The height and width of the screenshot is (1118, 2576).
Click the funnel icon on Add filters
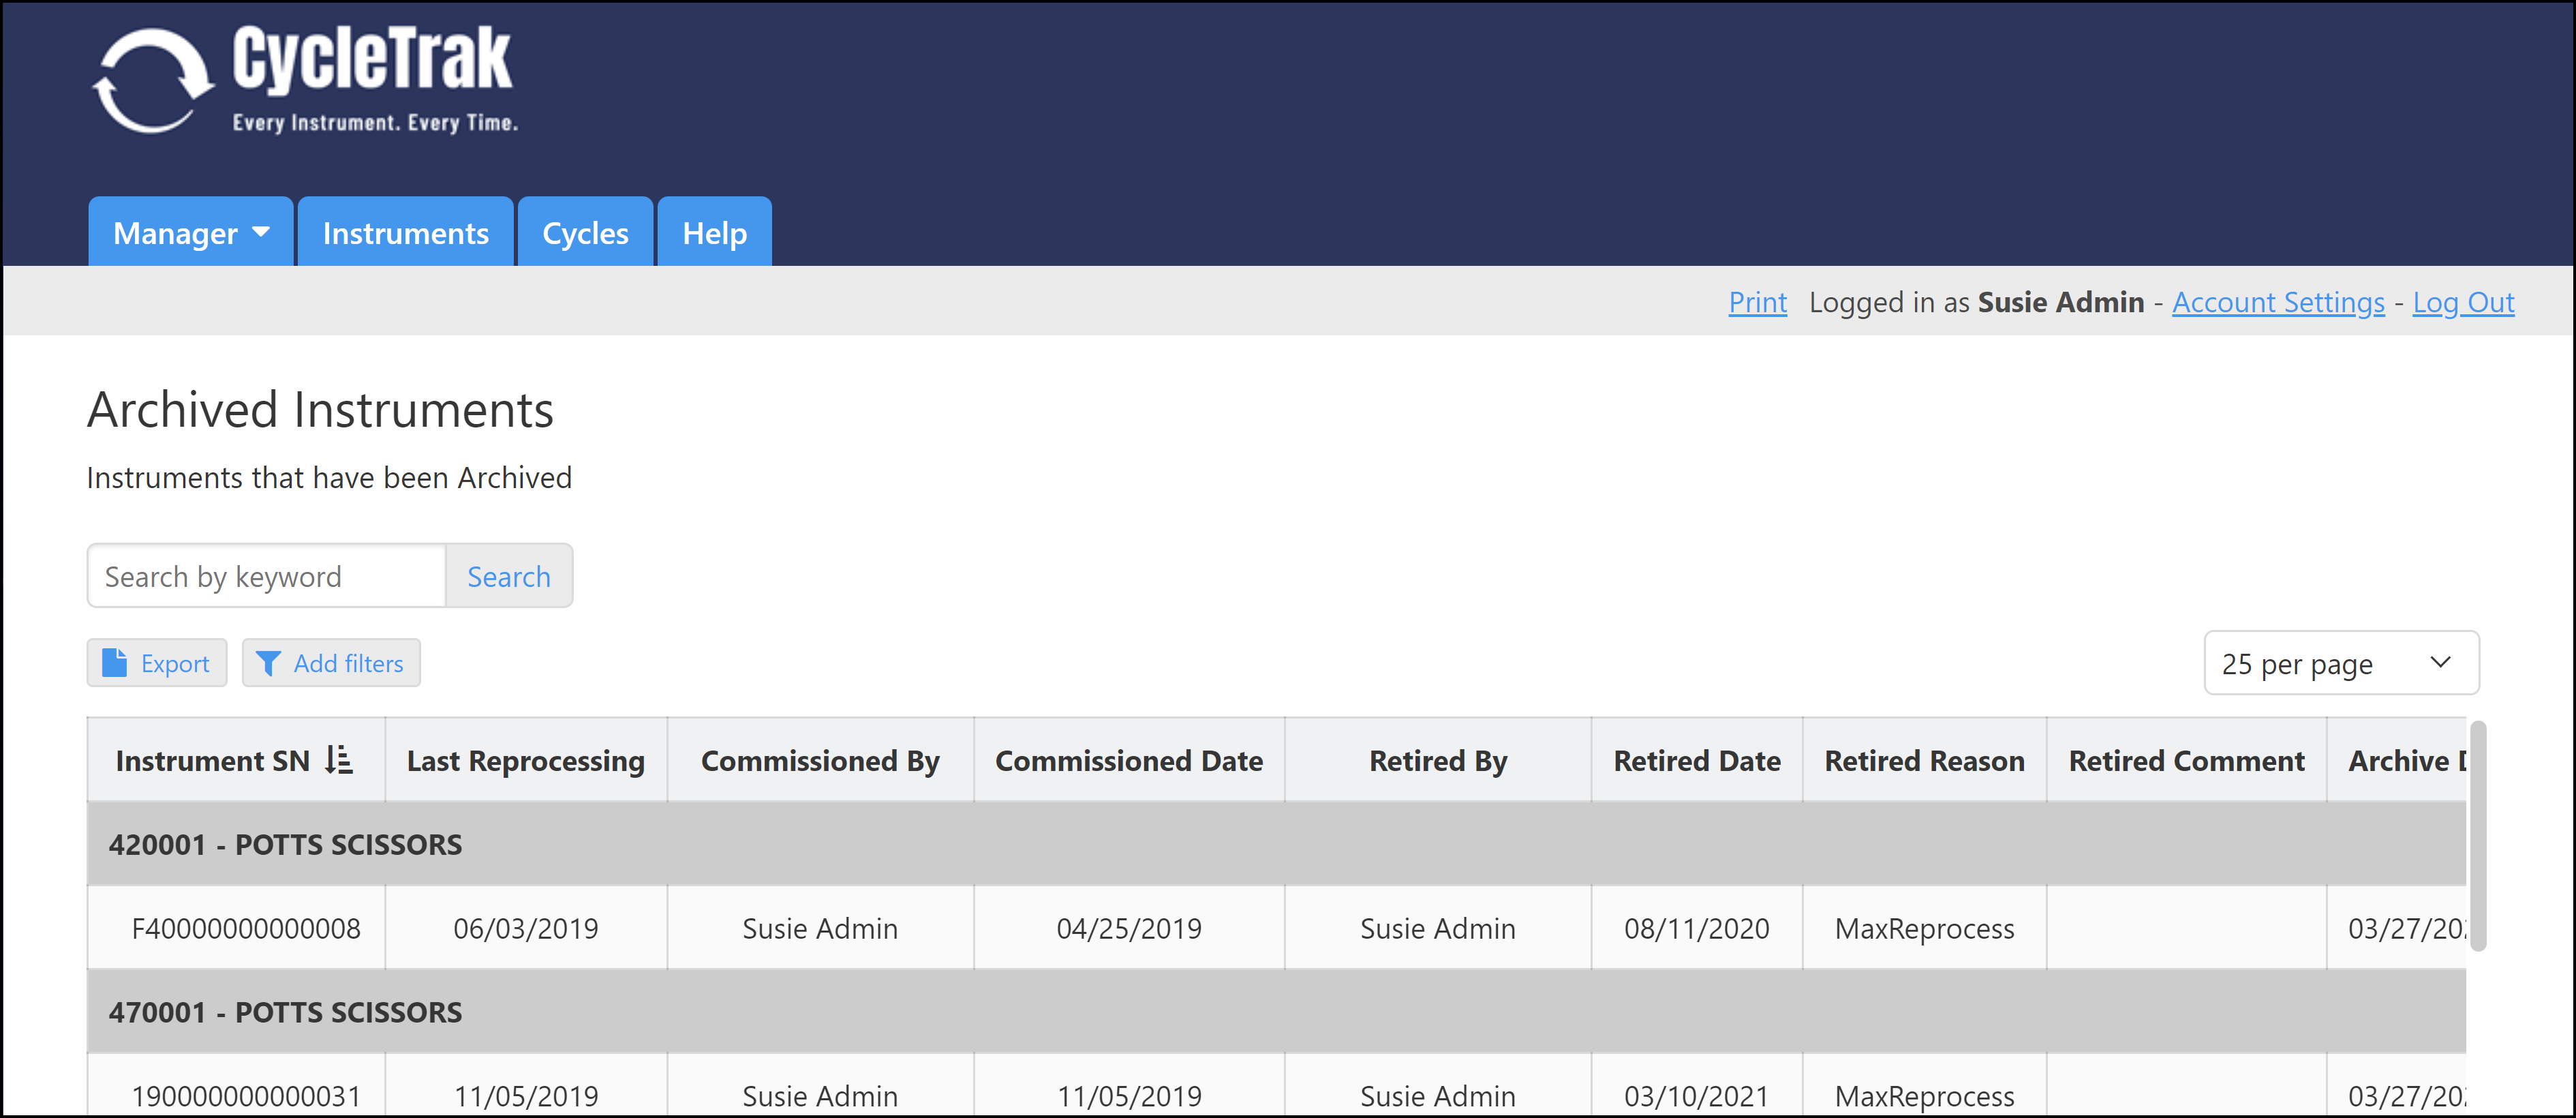tap(268, 663)
